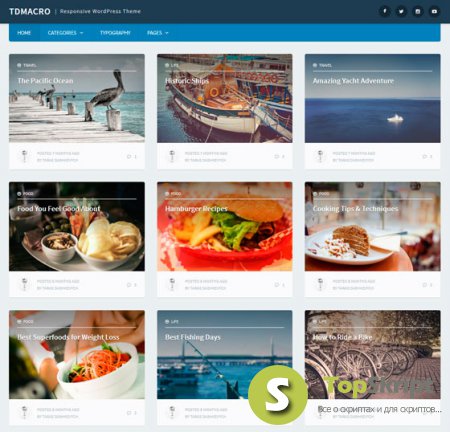Open the YouTube social icon
The width and height of the screenshot is (450, 432).
point(434,11)
